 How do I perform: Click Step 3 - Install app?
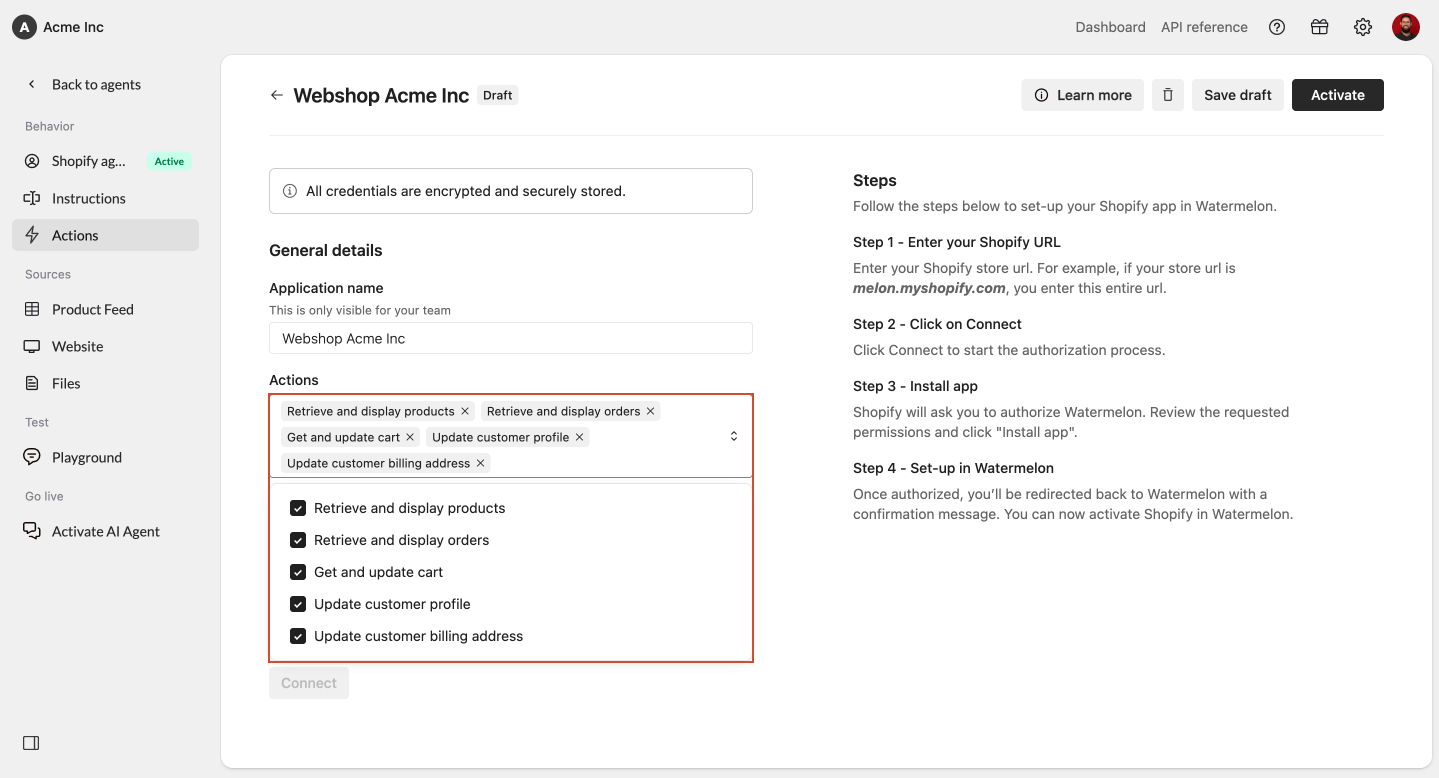click(915, 386)
